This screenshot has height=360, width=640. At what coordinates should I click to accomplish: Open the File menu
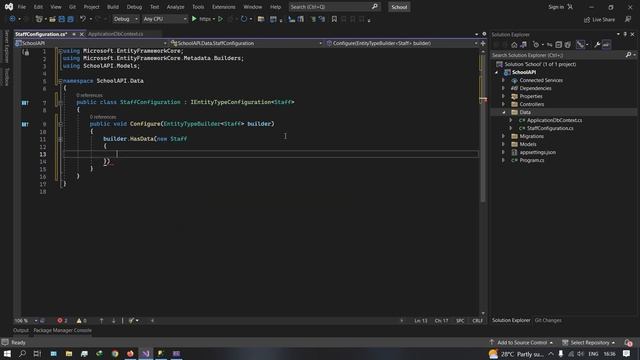pos(22,7)
